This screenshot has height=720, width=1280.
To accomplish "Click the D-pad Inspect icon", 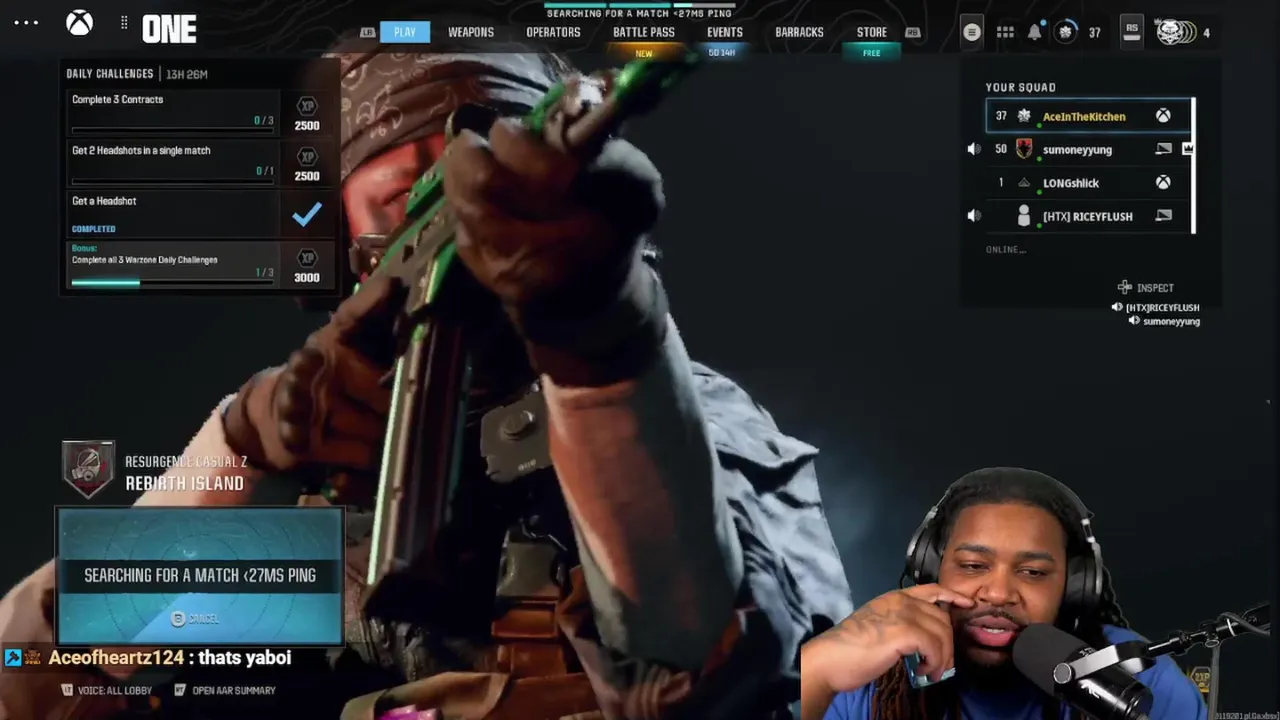I will [1125, 287].
